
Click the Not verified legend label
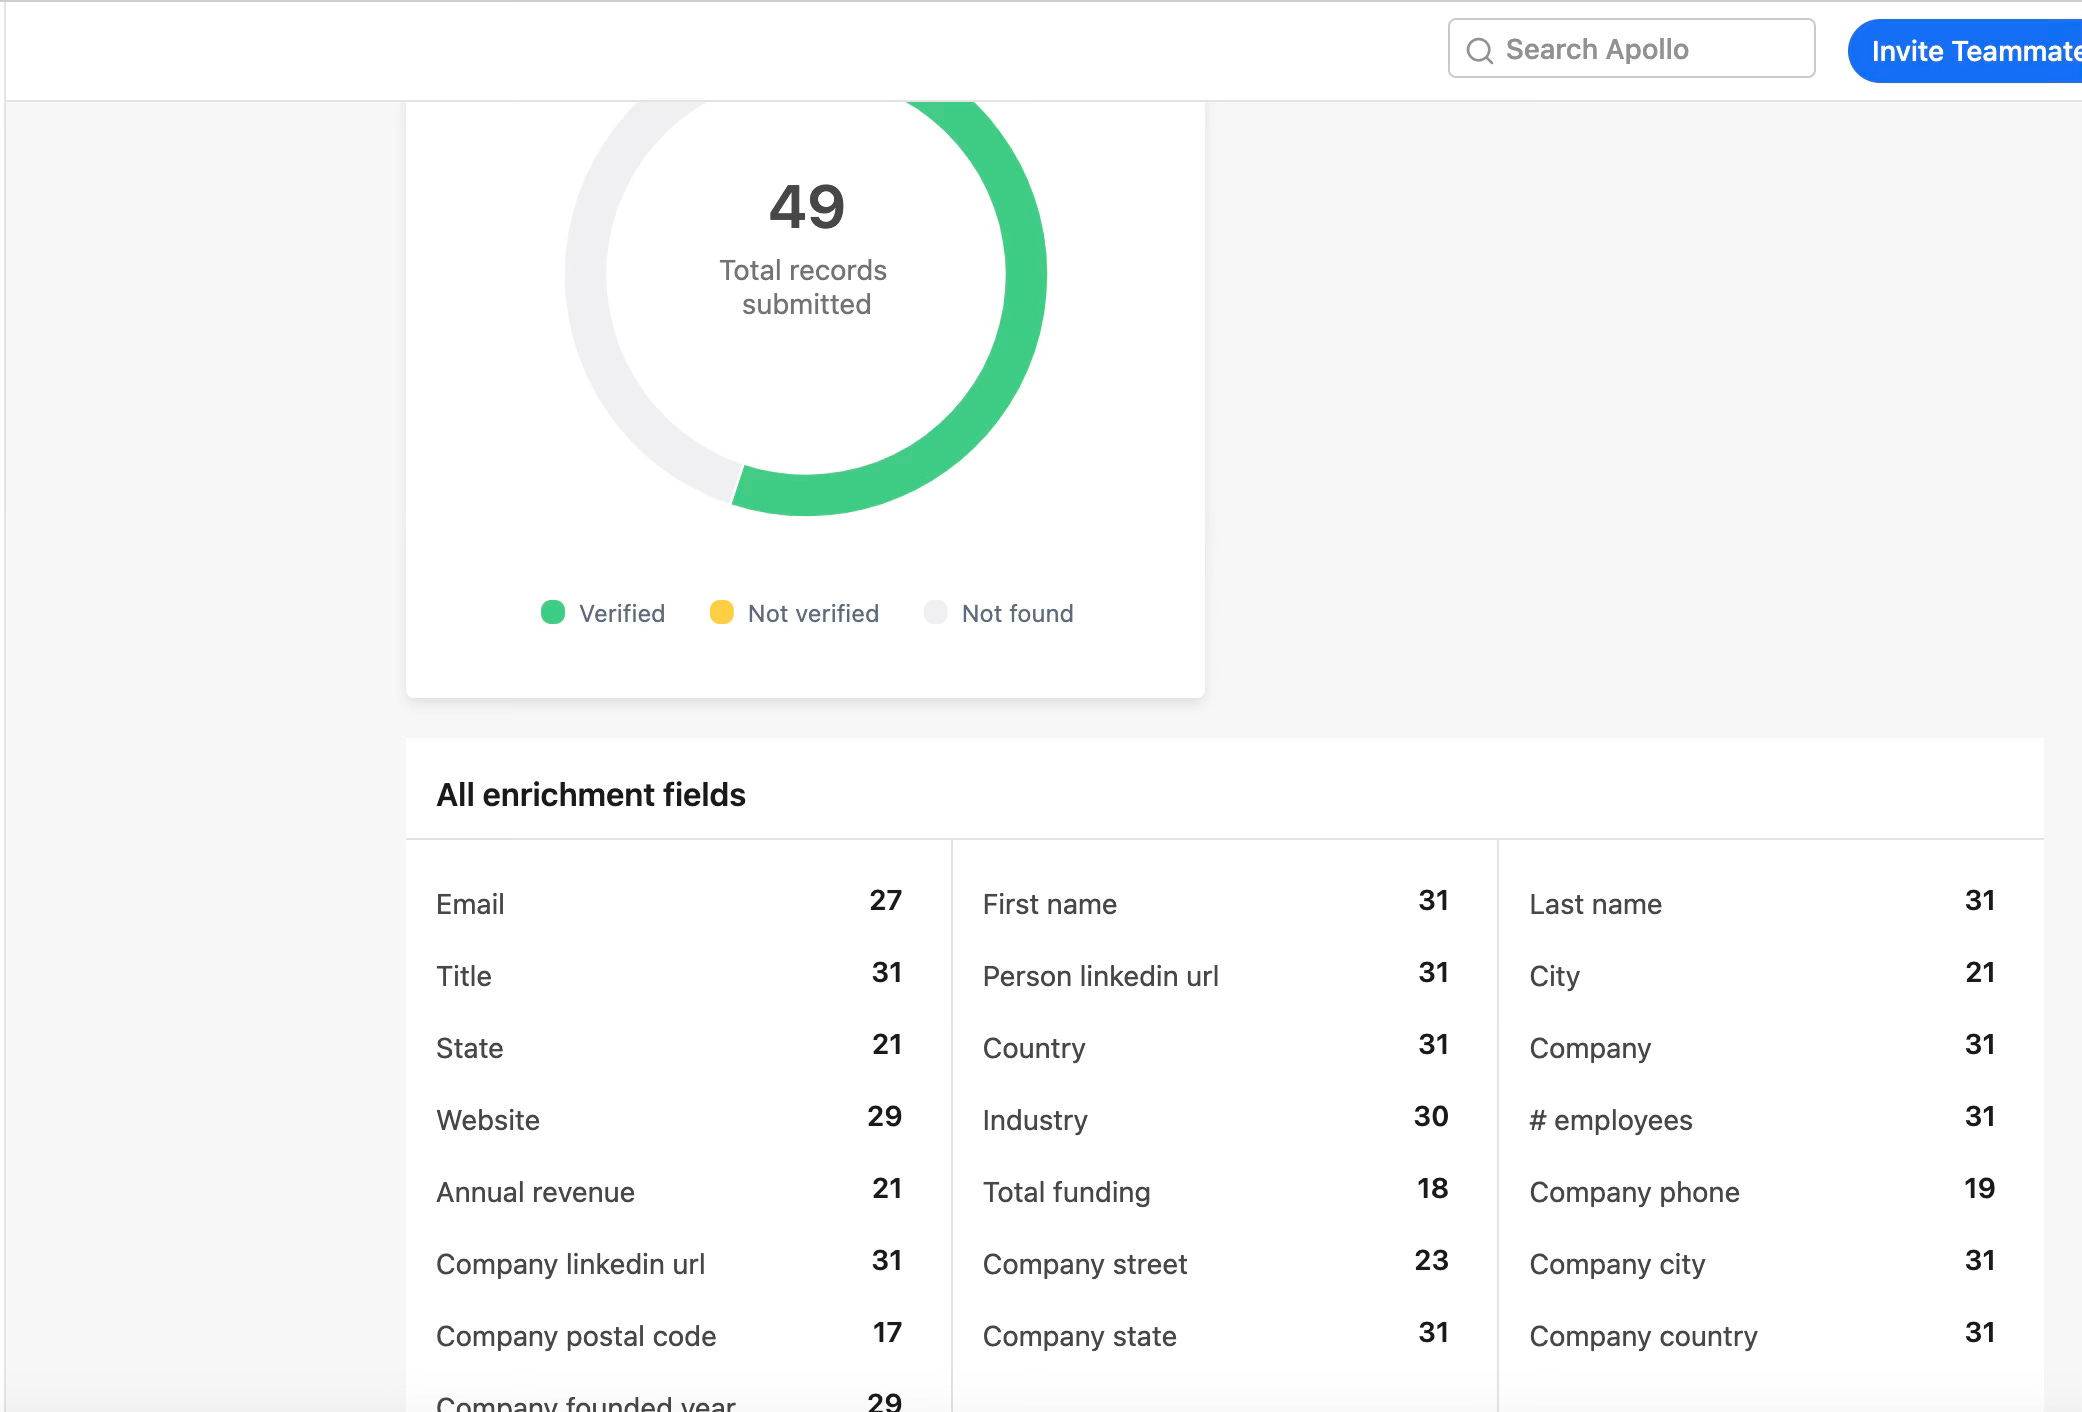(x=813, y=613)
